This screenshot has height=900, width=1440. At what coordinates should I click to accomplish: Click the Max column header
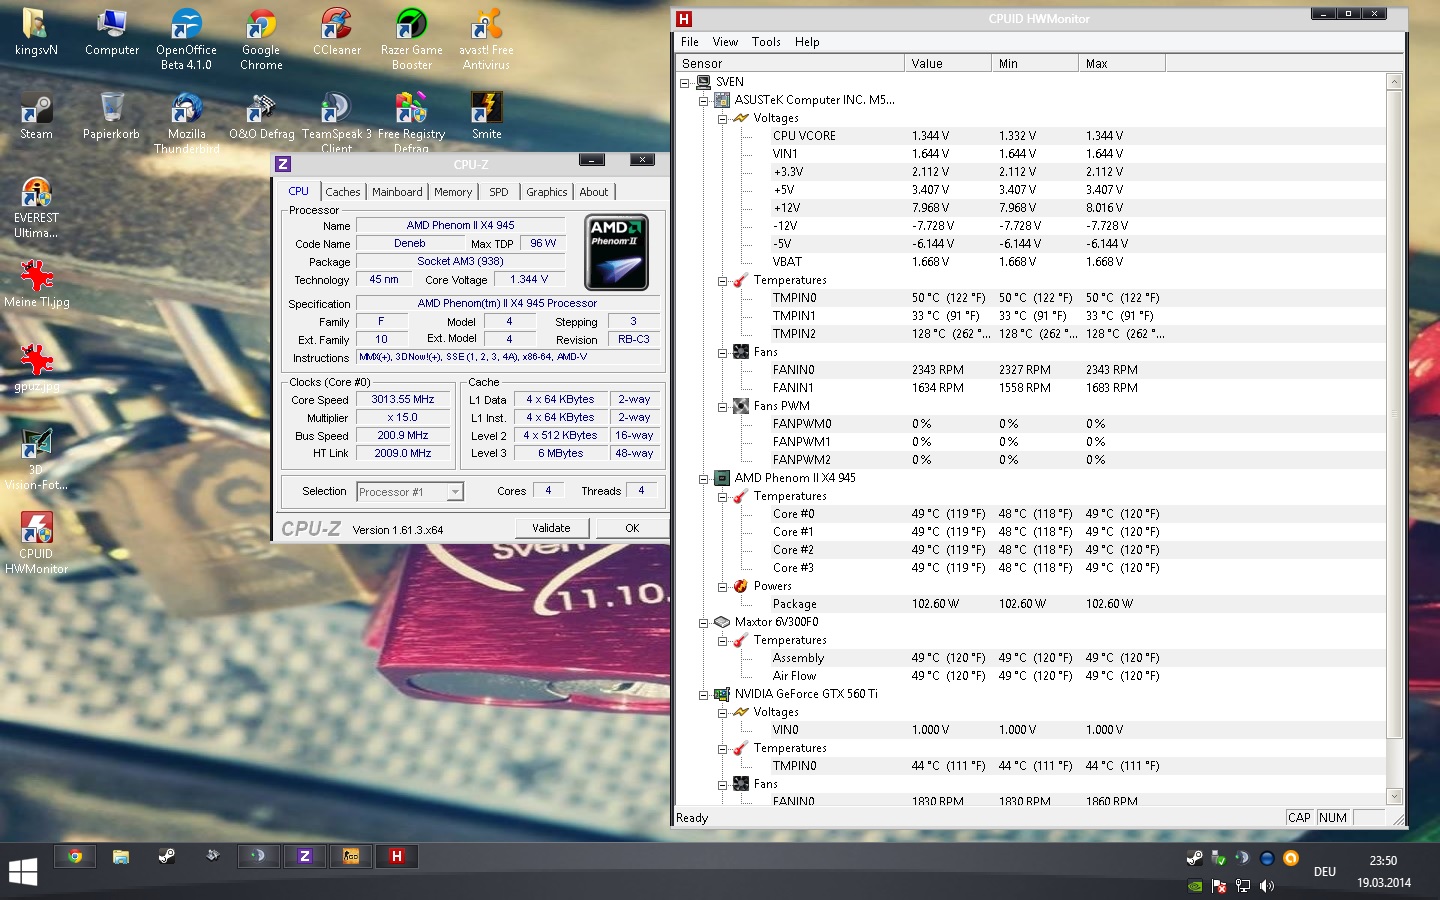click(1122, 63)
